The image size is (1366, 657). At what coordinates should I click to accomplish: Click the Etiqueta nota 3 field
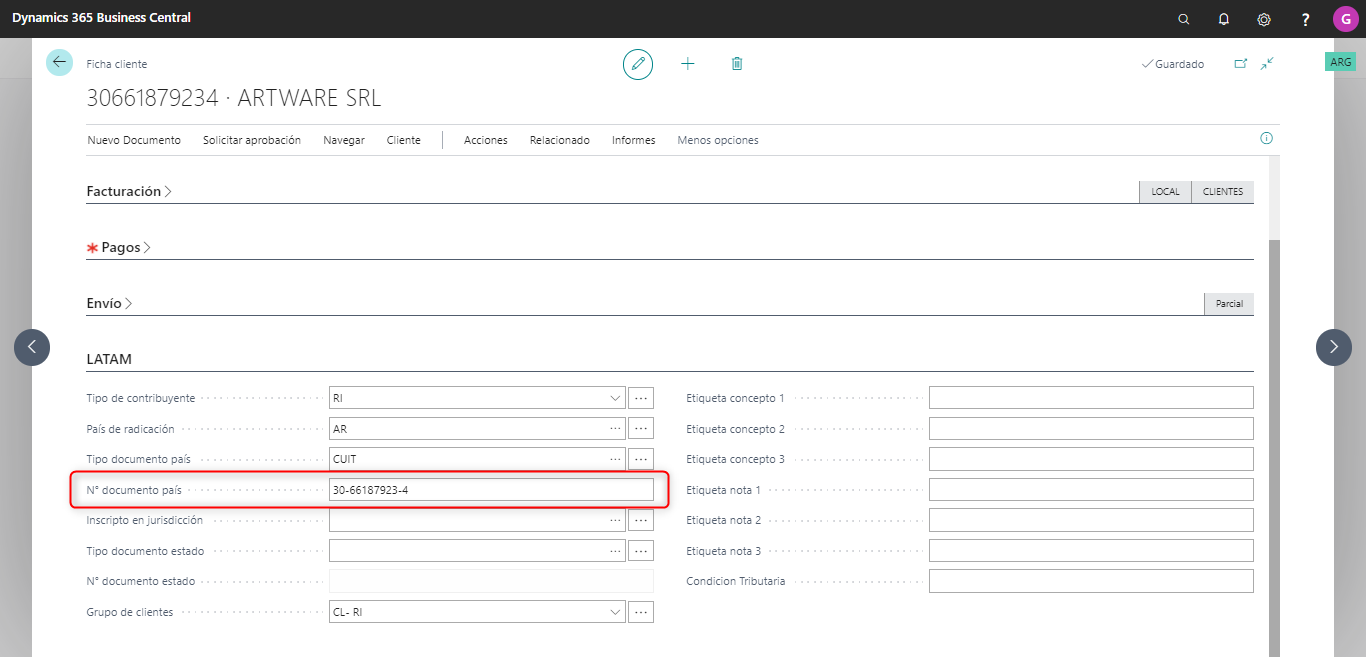click(1091, 551)
